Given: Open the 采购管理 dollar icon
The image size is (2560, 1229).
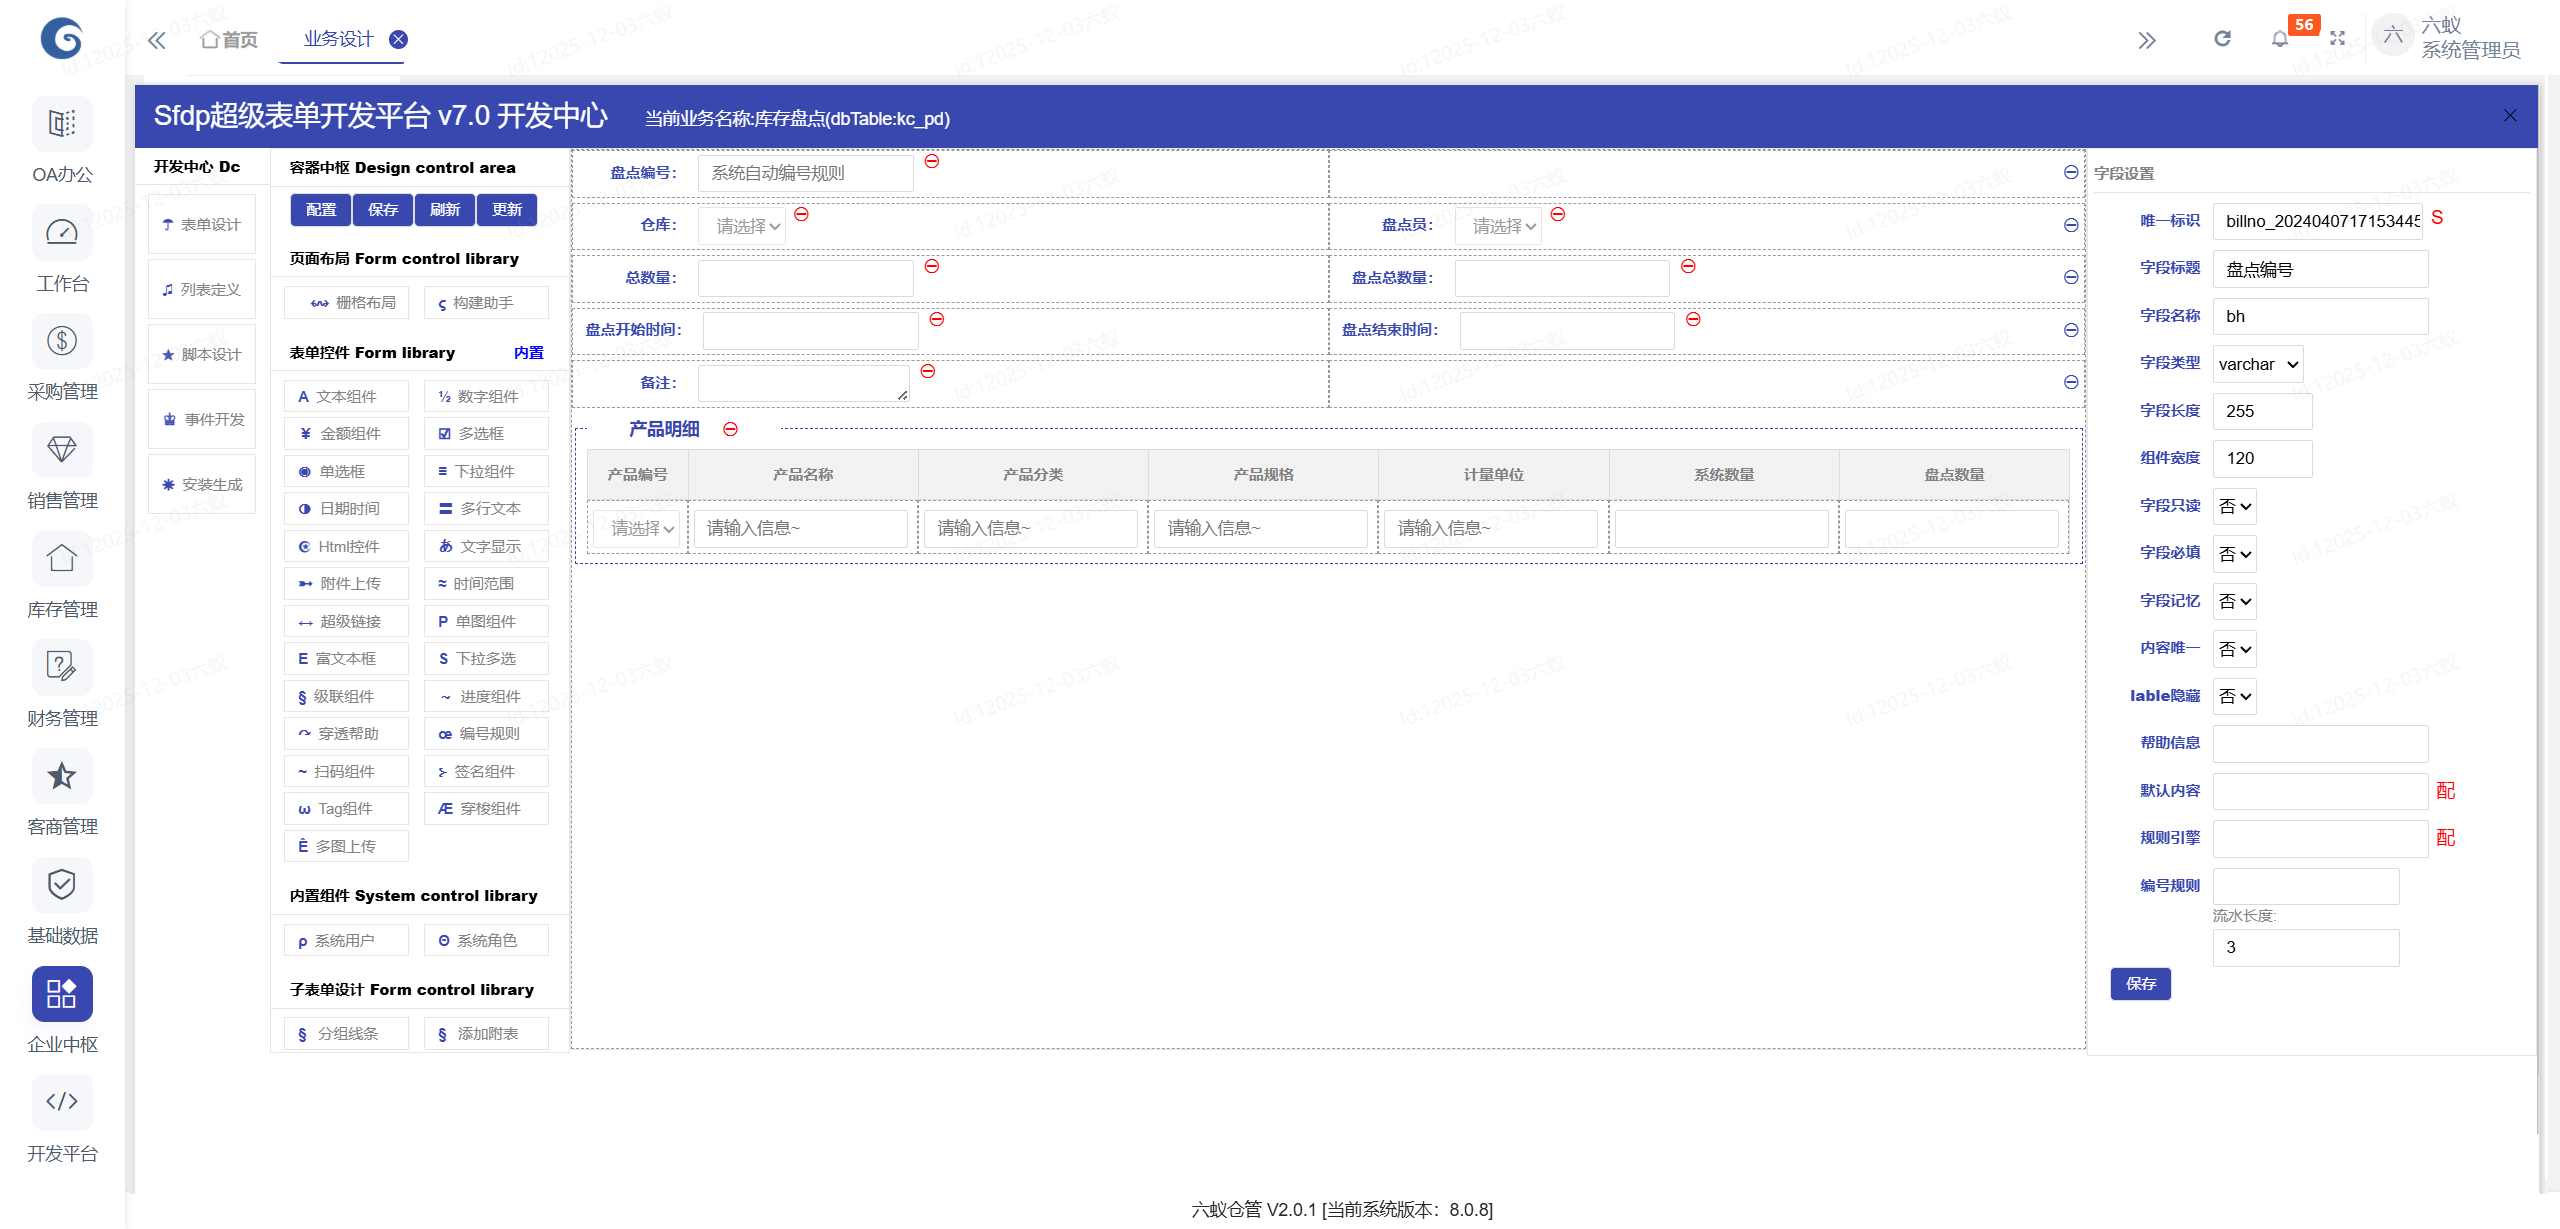Looking at the screenshot, I should tap(62, 342).
